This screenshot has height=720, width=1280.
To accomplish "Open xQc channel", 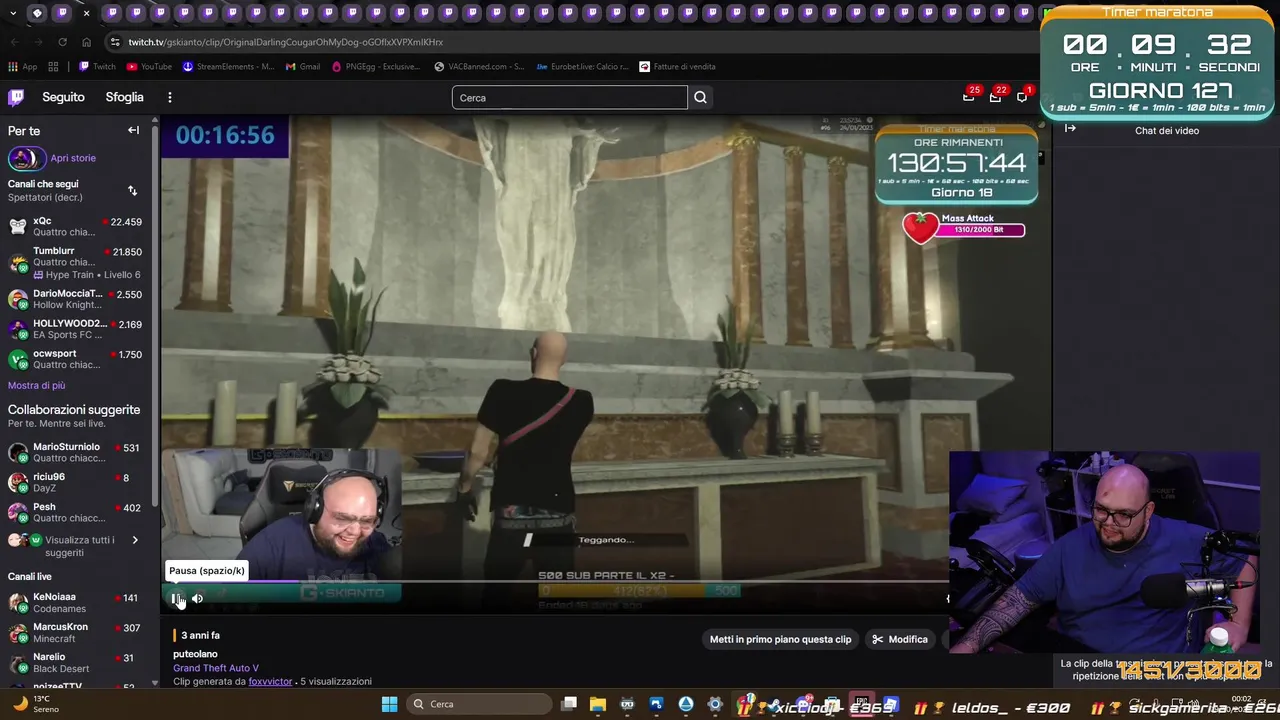I will pyautogui.click(x=76, y=226).
